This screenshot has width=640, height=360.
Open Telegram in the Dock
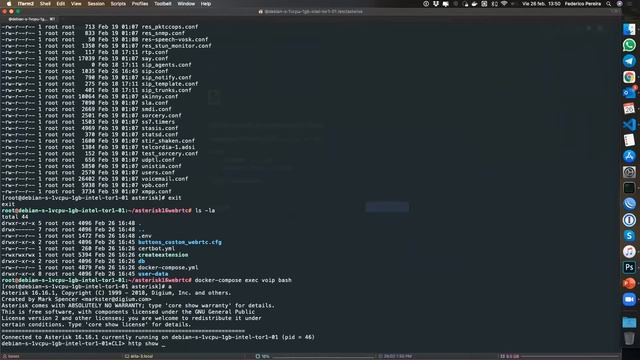(x=629, y=61)
